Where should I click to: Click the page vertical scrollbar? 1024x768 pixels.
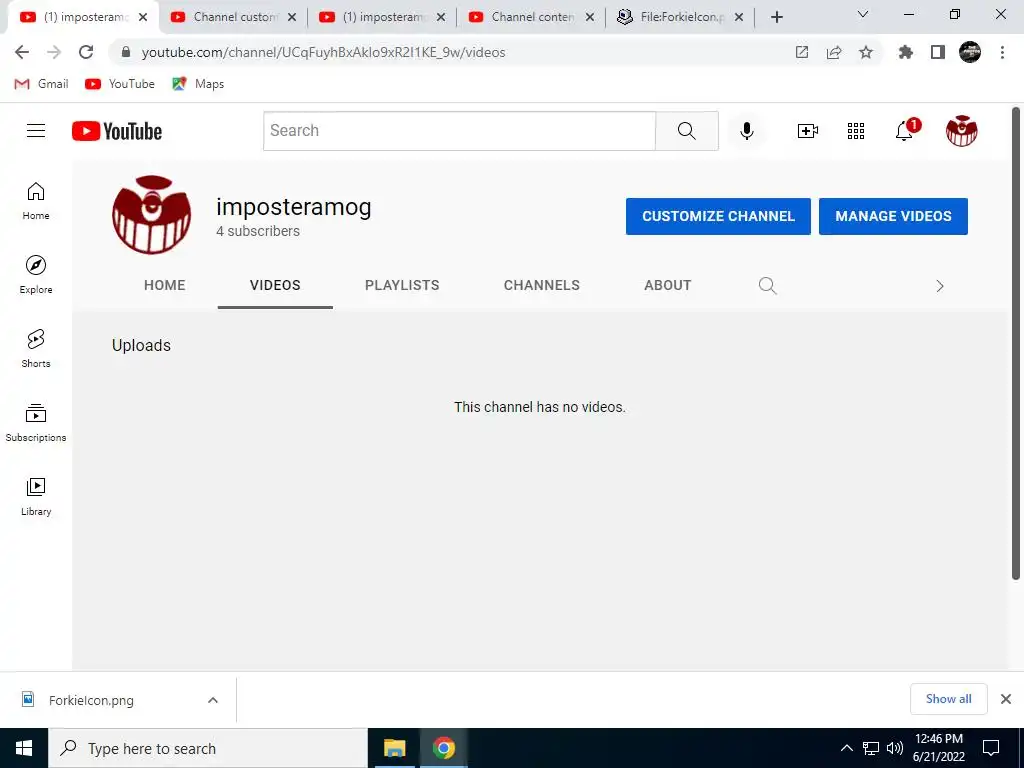pyautogui.click(x=1016, y=344)
